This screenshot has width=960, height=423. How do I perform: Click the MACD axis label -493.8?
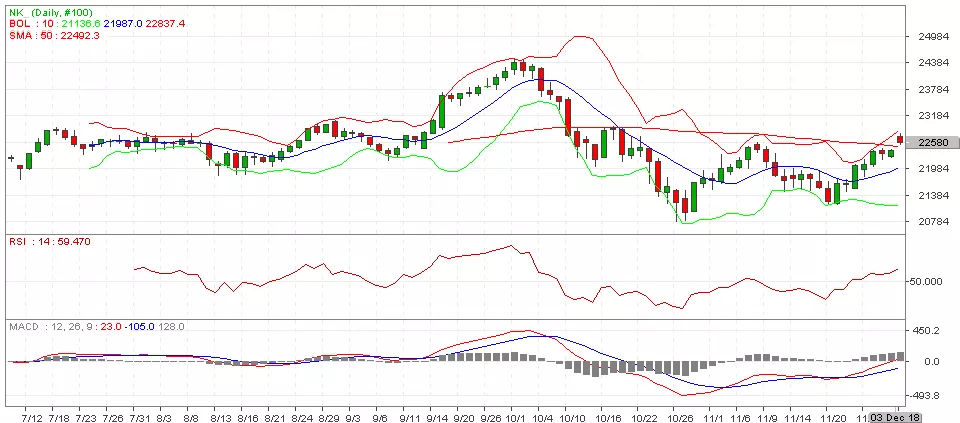(x=924, y=396)
